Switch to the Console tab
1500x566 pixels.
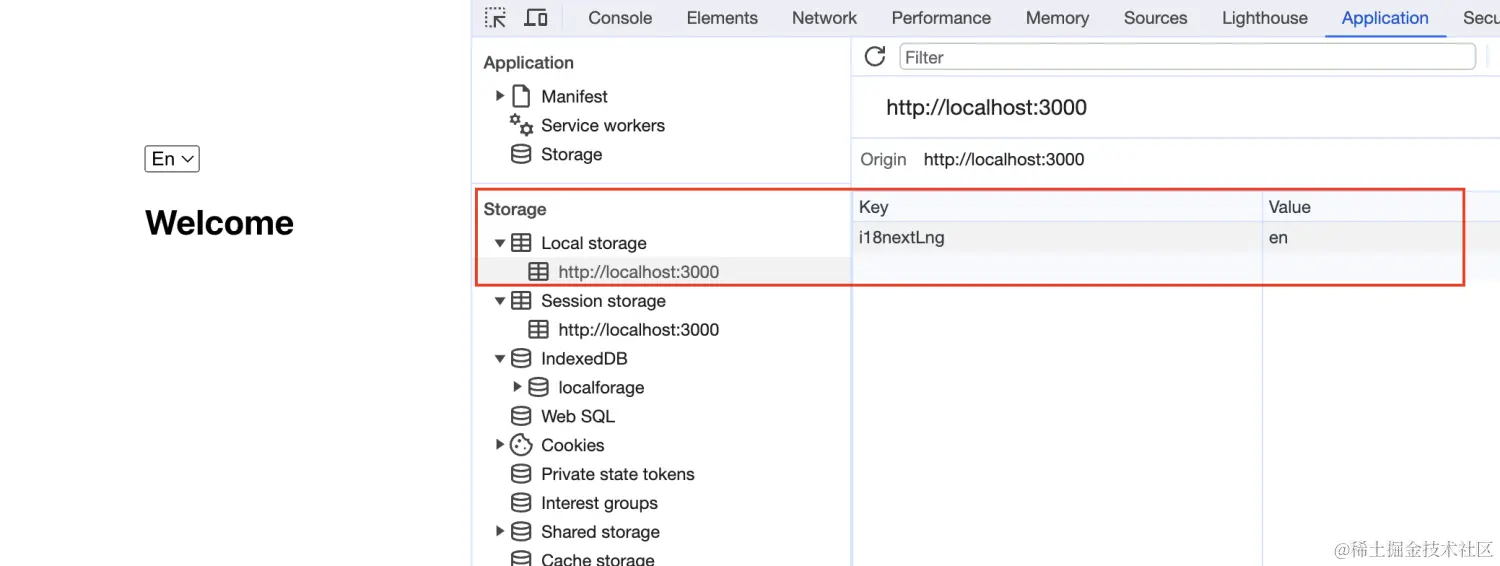pos(620,18)
